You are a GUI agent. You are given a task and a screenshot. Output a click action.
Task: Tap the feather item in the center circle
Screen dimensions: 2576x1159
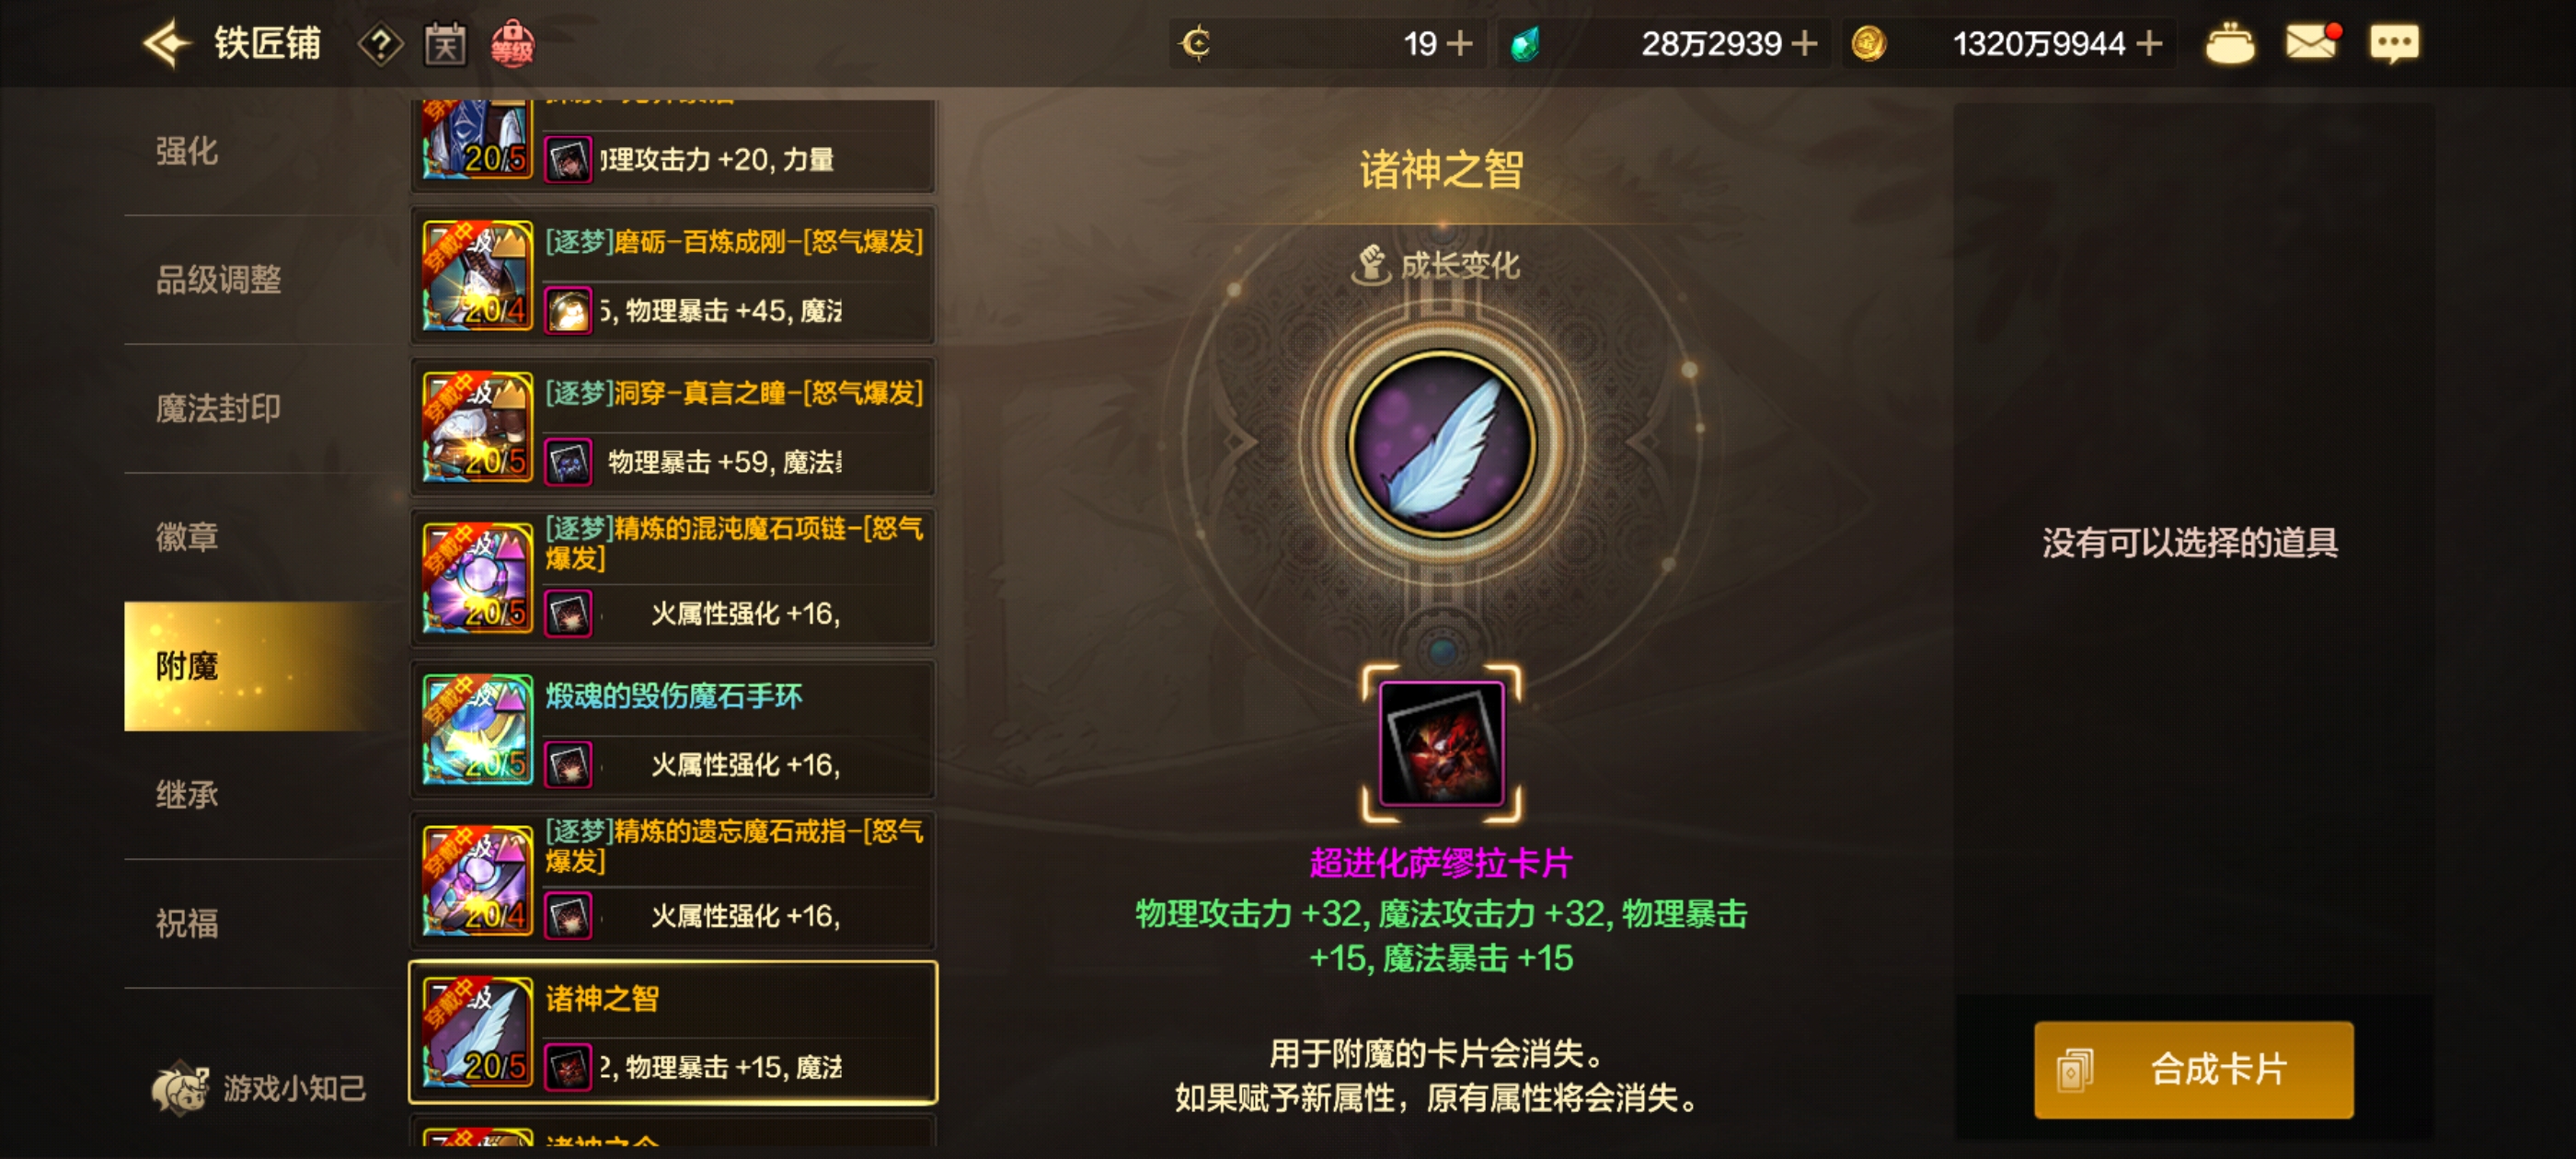tap(1441, 442)
